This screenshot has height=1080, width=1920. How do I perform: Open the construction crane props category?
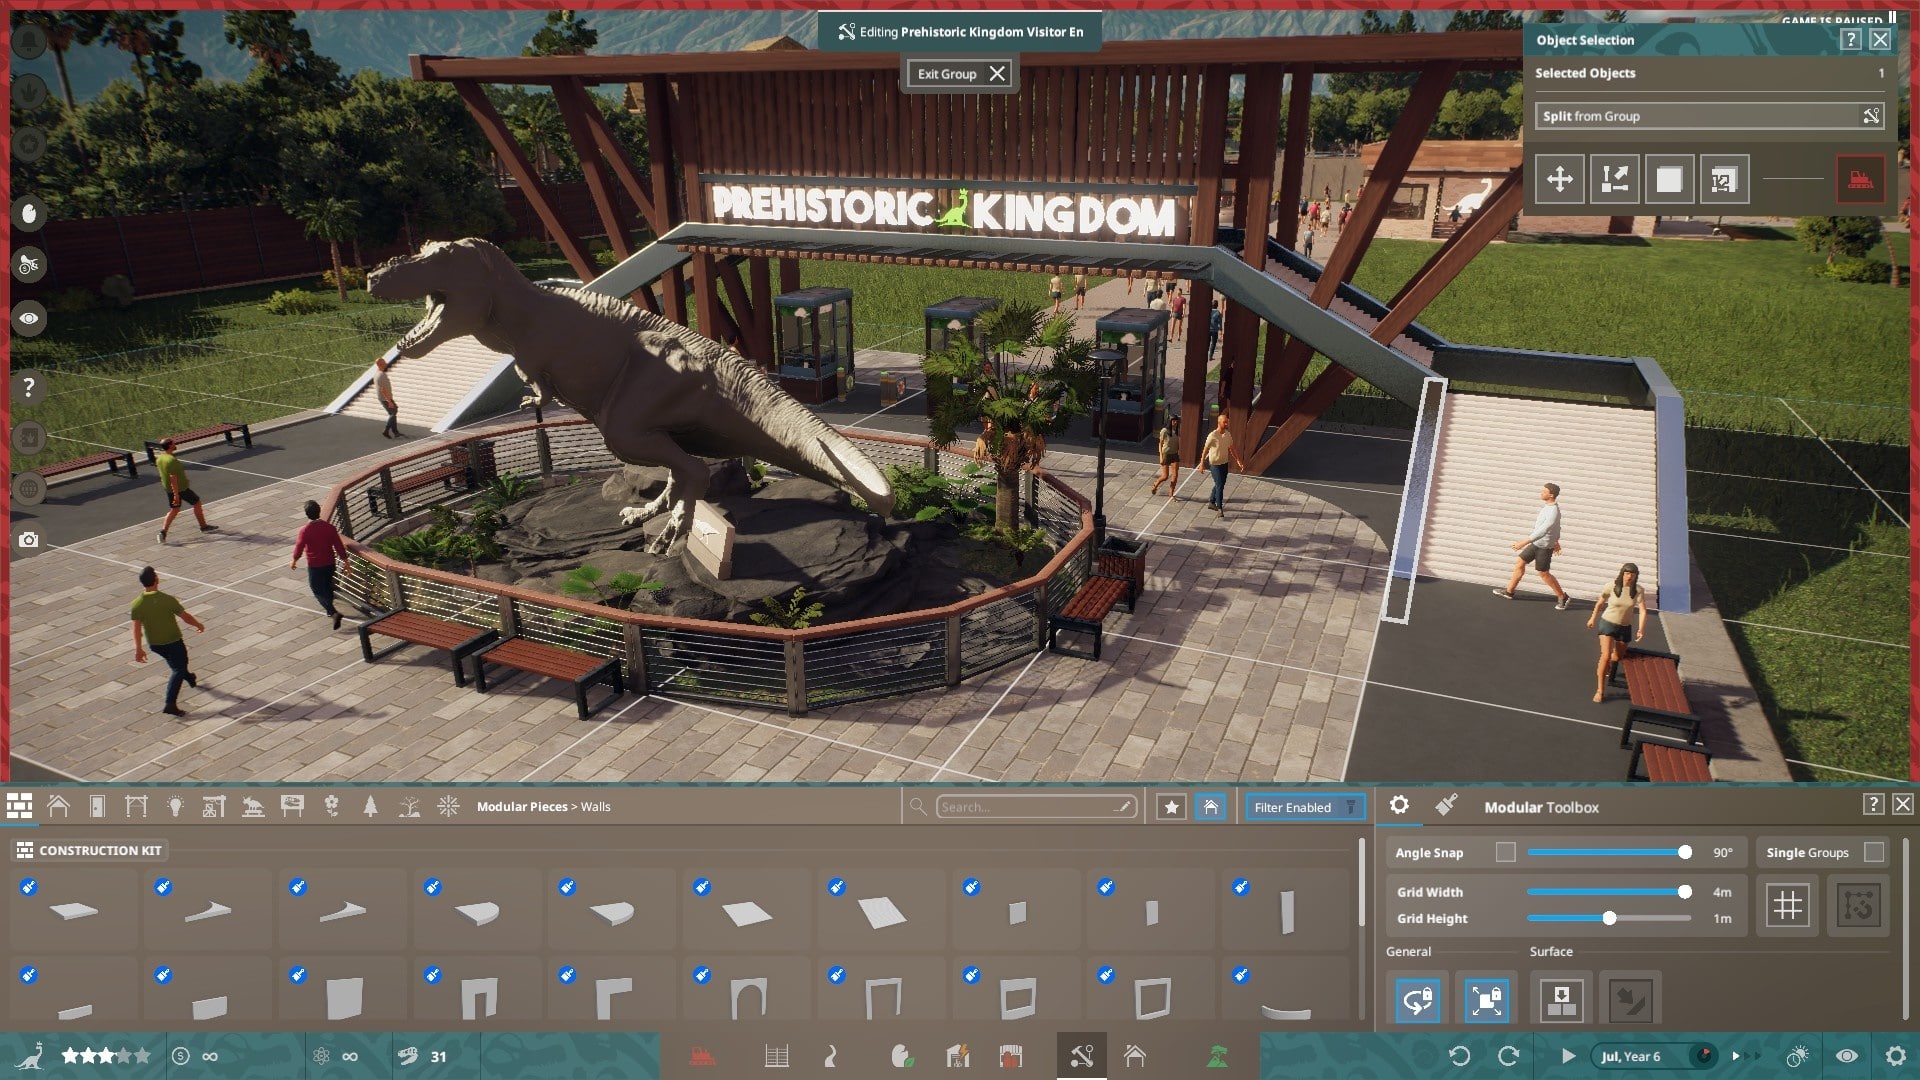click(214, 806)
